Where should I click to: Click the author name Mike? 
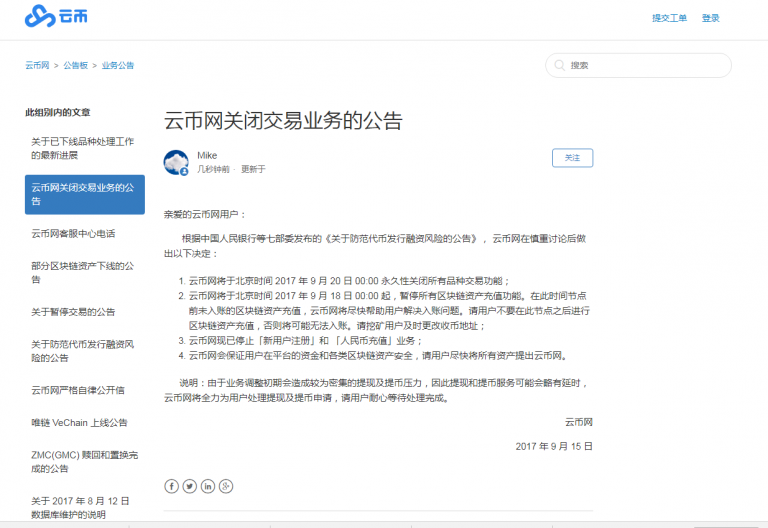[207, 155]
